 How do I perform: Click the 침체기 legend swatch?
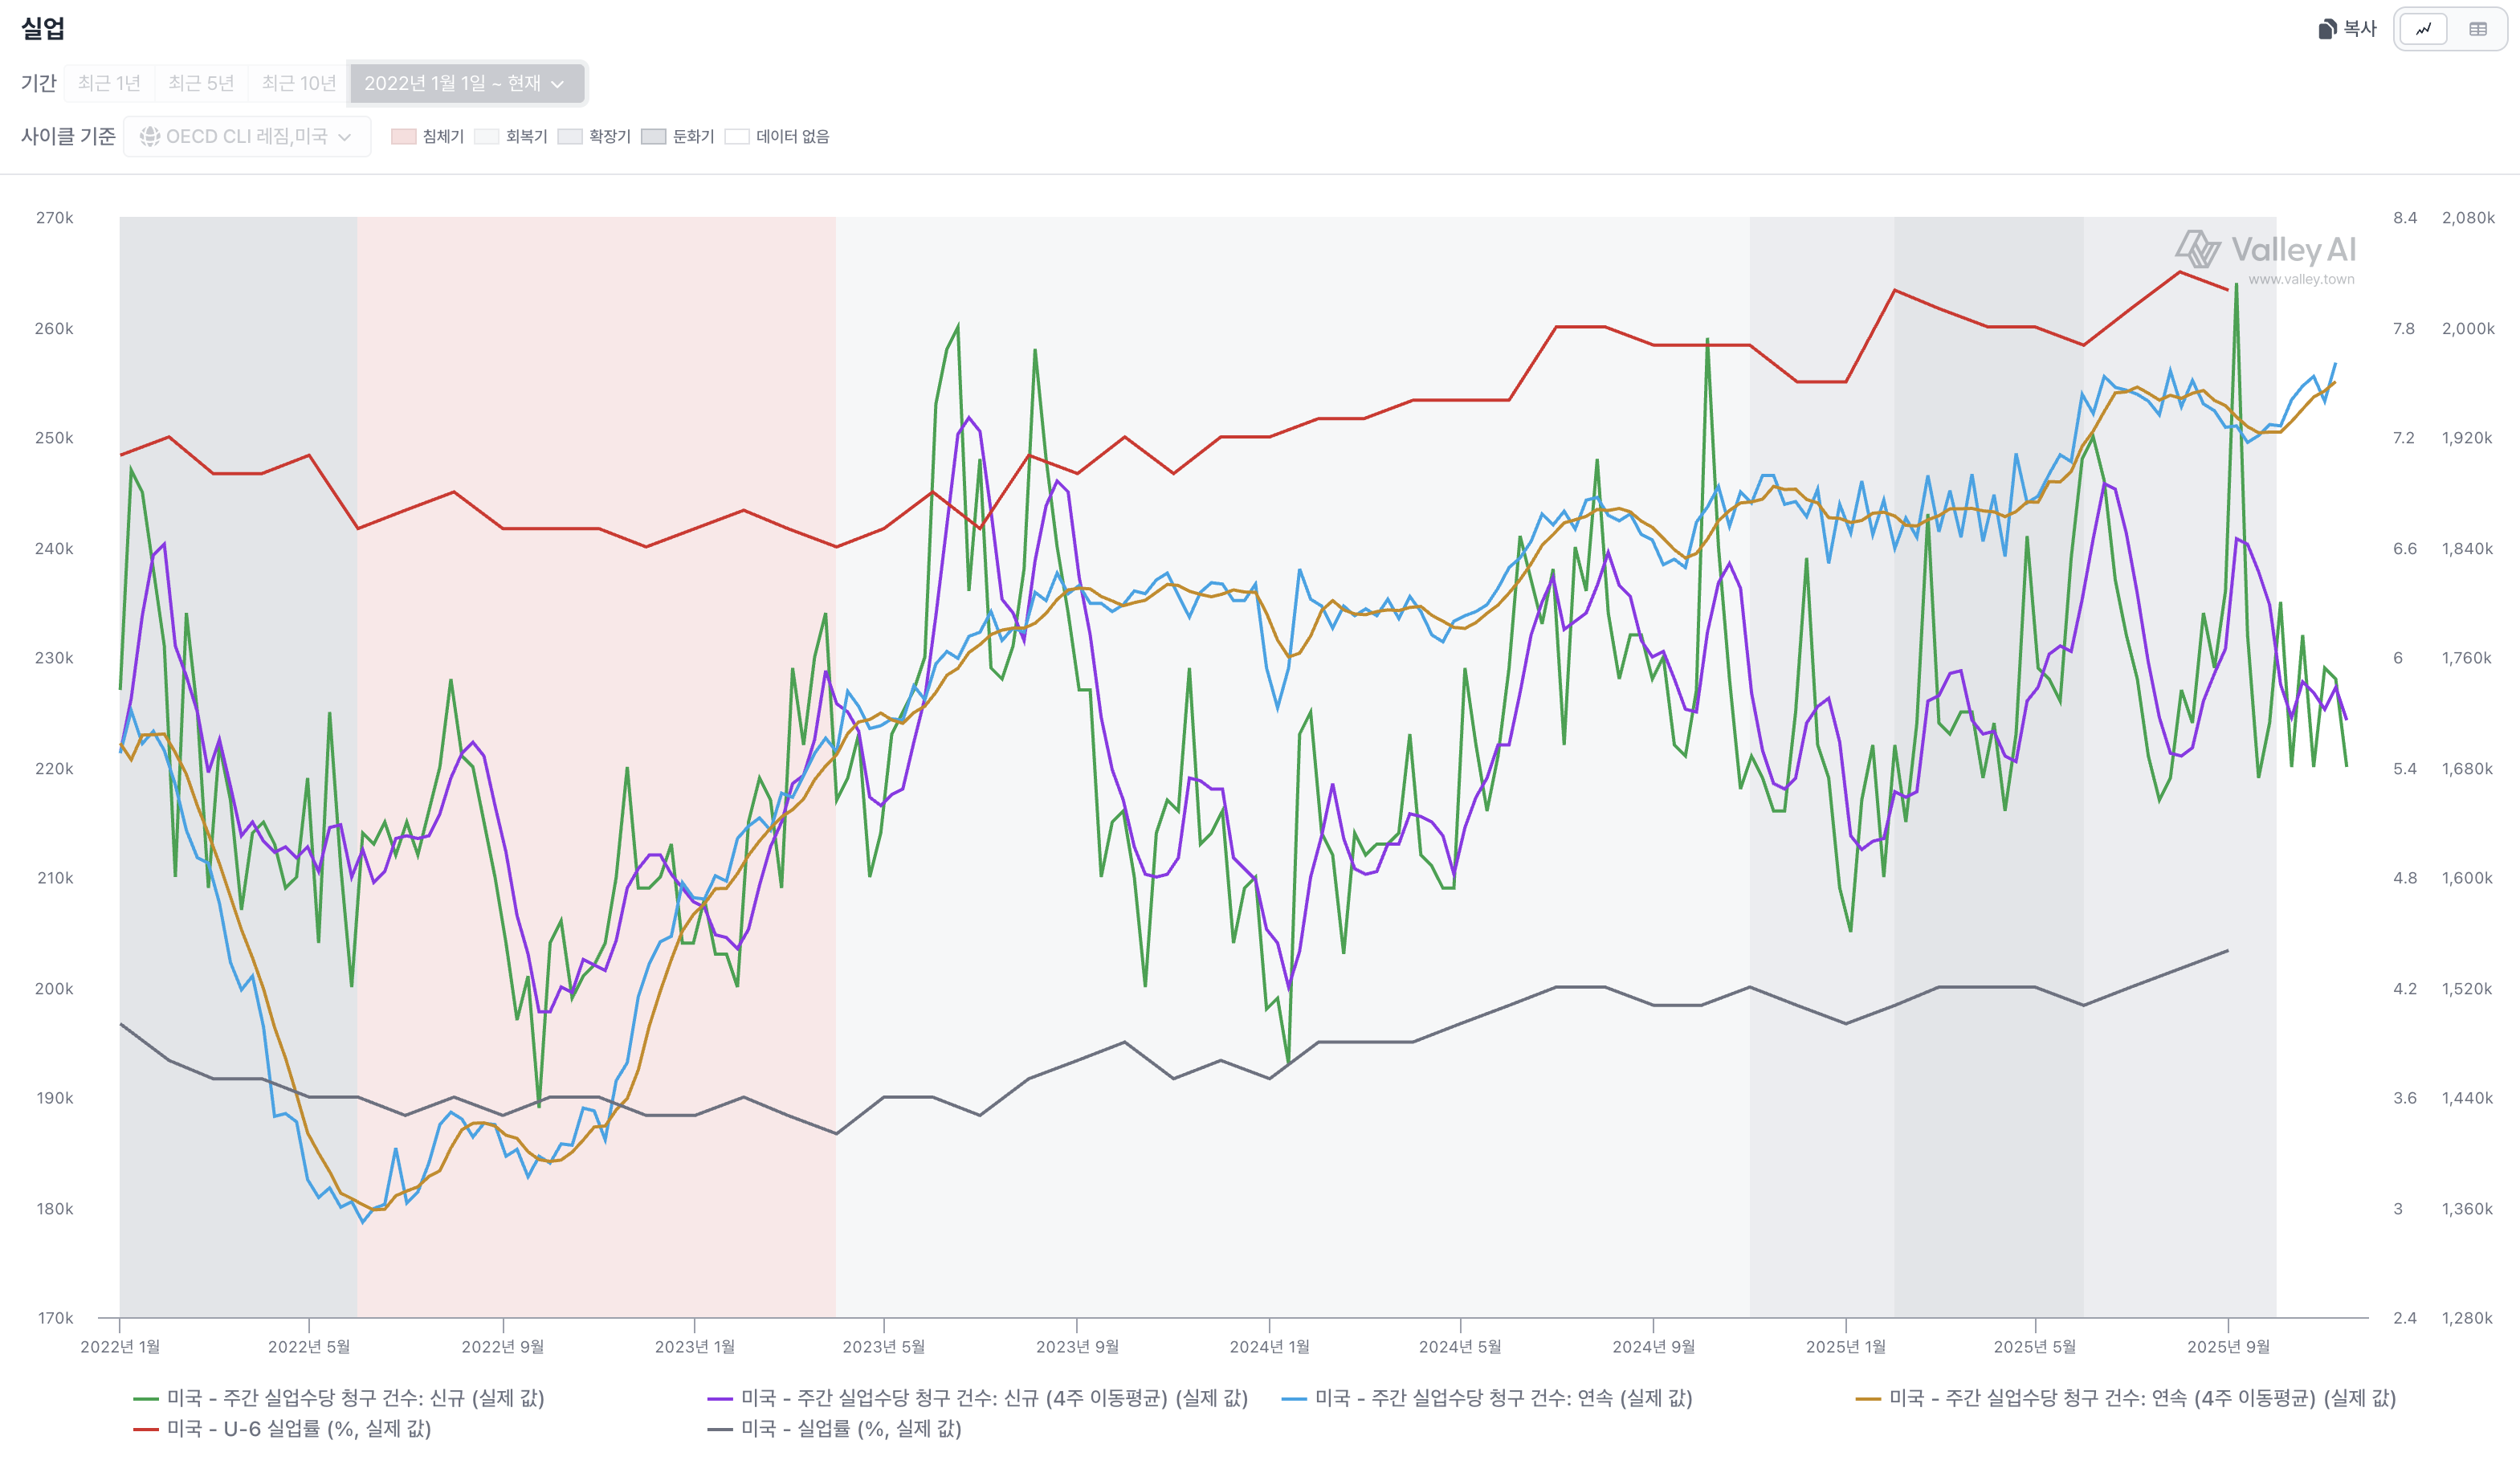(404, 137)
